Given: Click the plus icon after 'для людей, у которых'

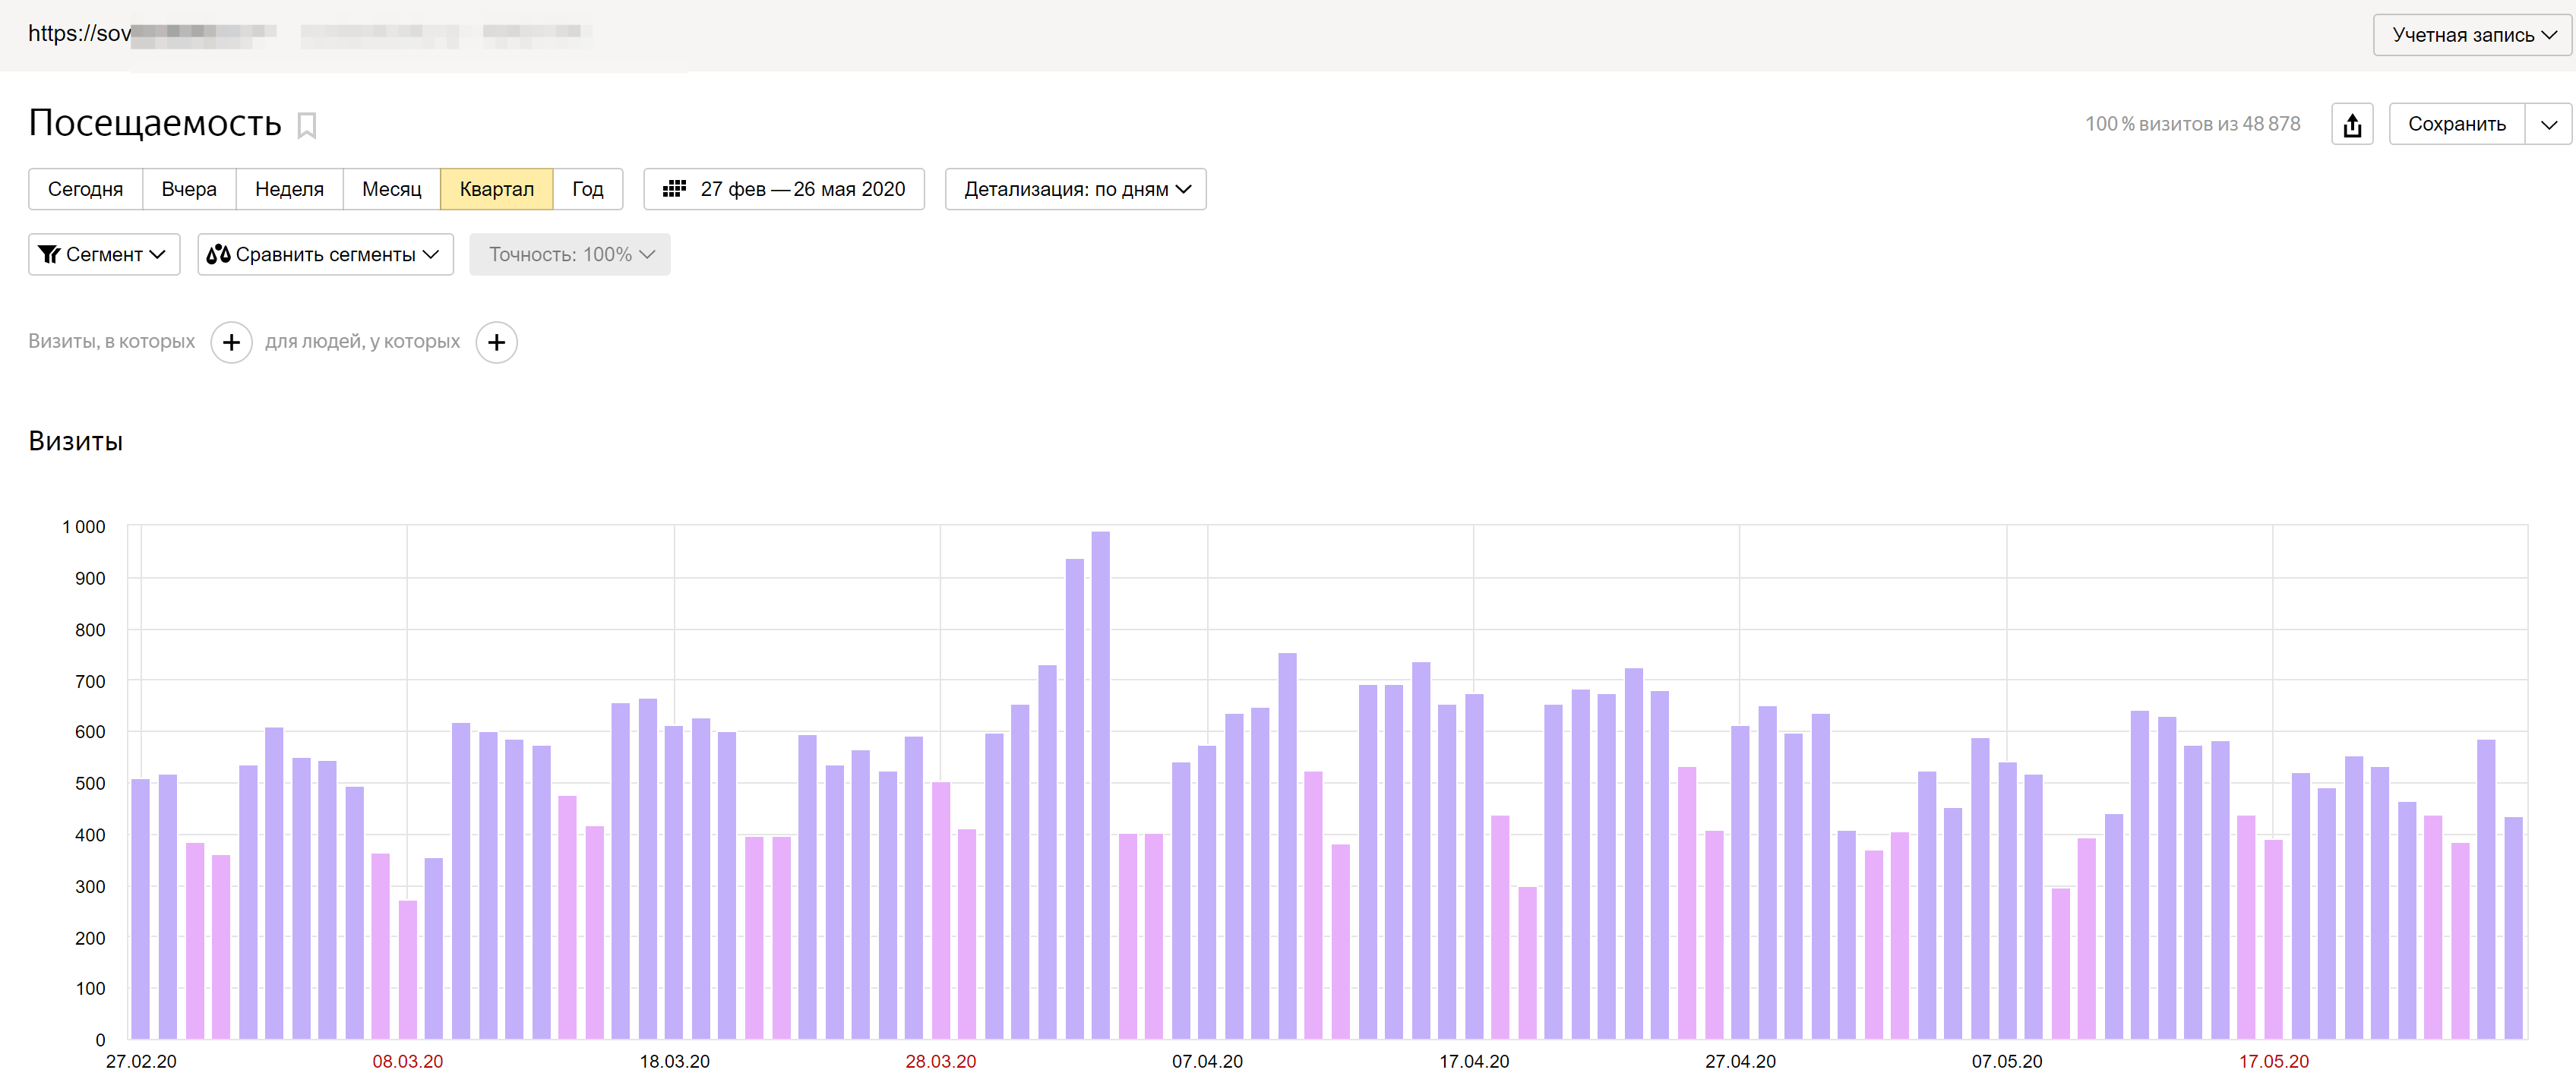Looking at the screenshot, I should click(x=496, y=343).
